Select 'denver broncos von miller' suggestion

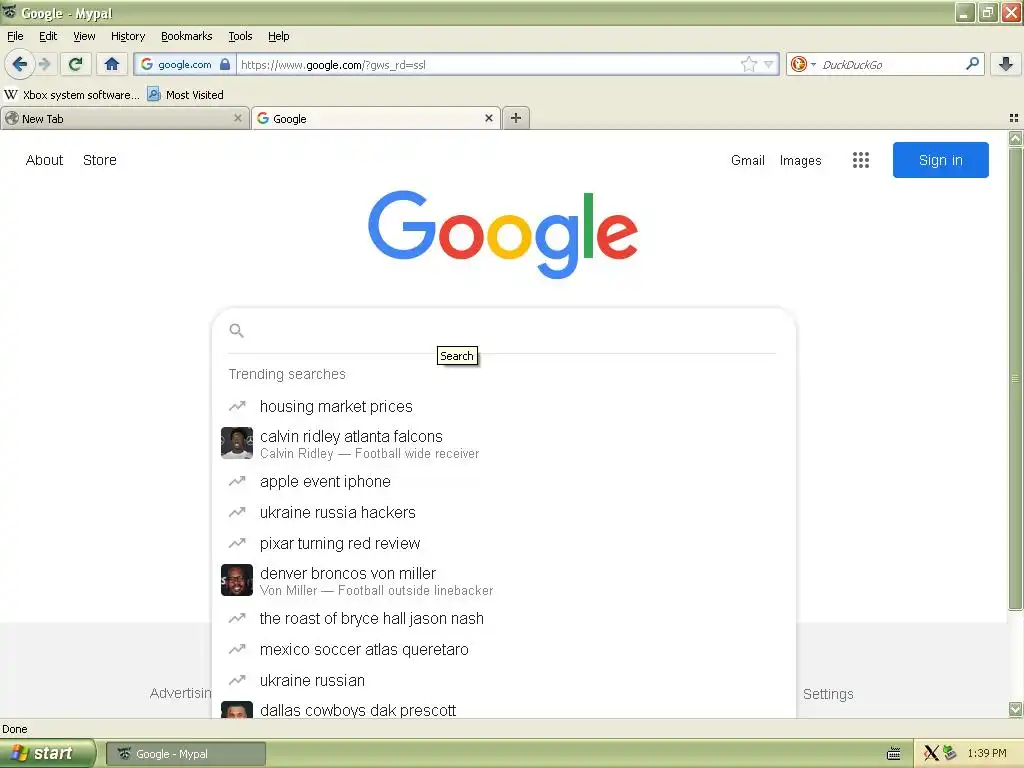(504, 581)
